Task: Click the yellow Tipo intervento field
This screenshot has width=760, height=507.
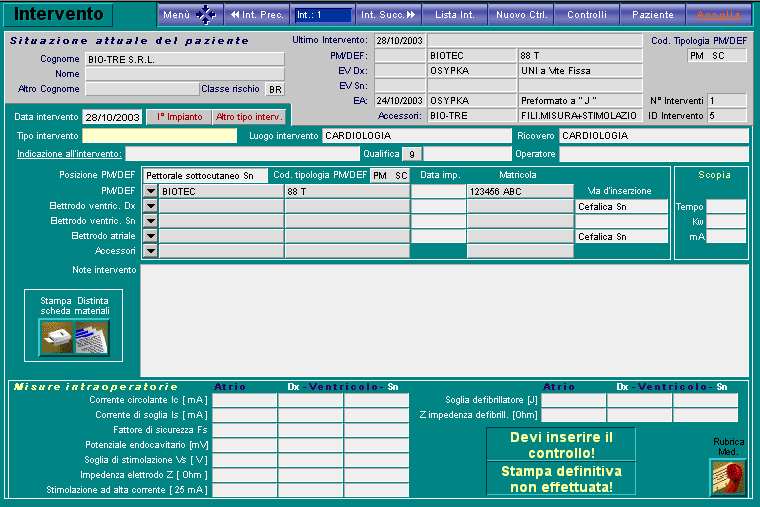Action: click(160, 136)
